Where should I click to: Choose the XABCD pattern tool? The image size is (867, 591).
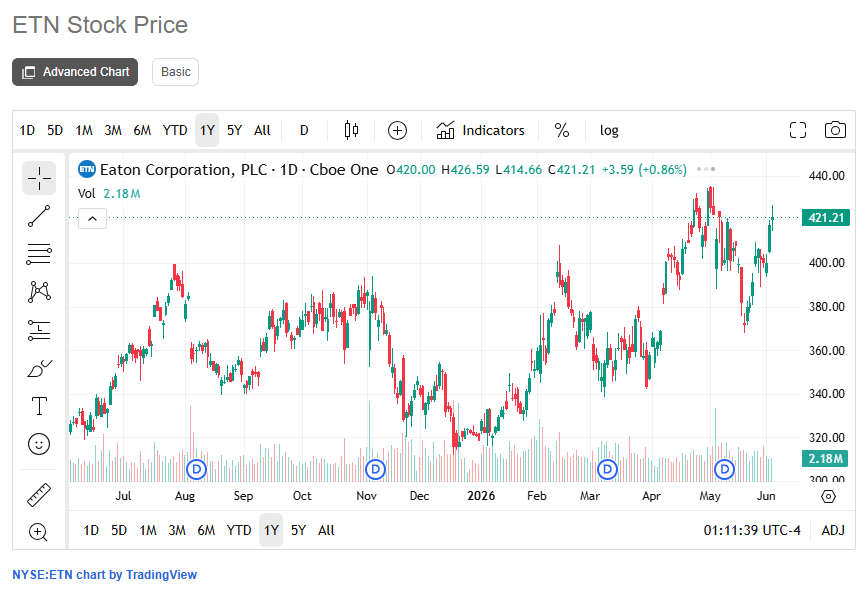point(39,291)
